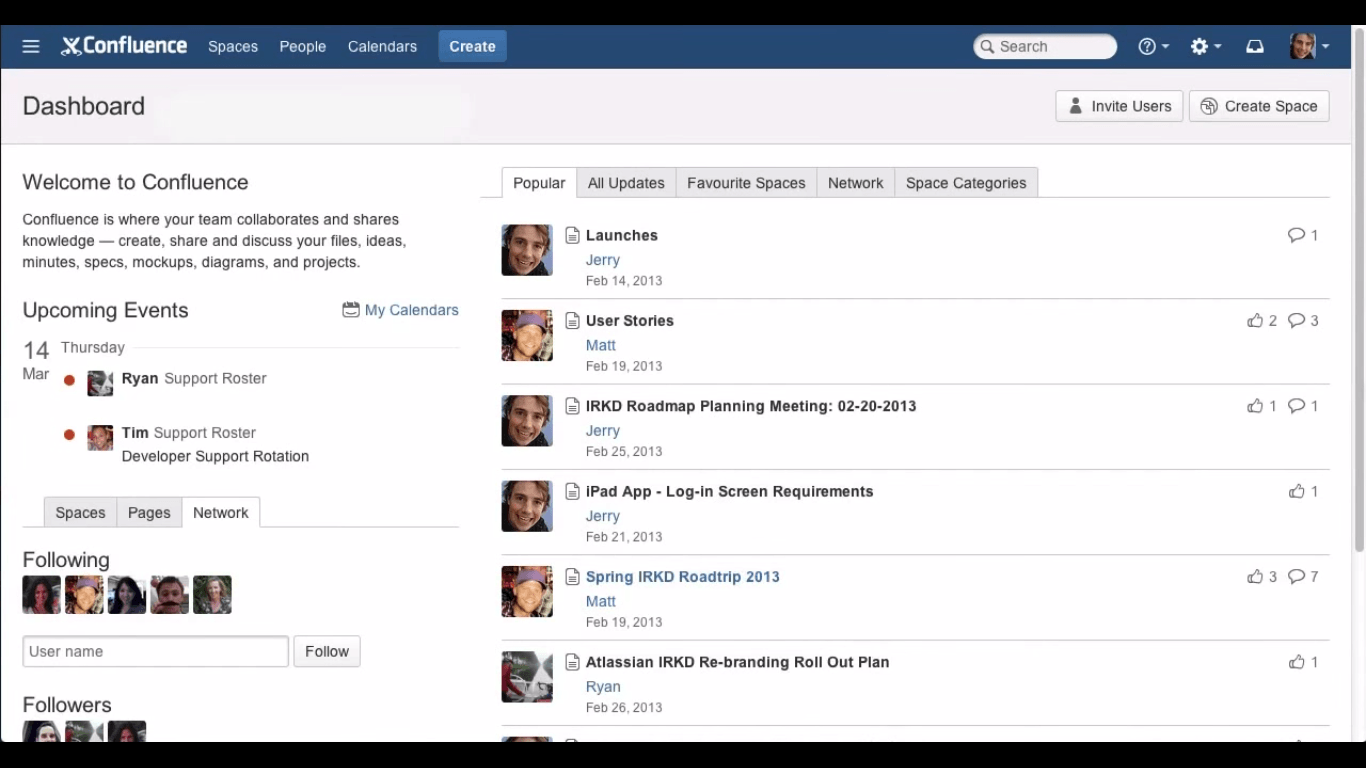Image resolution: width=1366 pixels, height=768 pixels.
Task: Click the page icon beside IRKD Roadmap Planning Meeting
Action: (x=572, y=406)
